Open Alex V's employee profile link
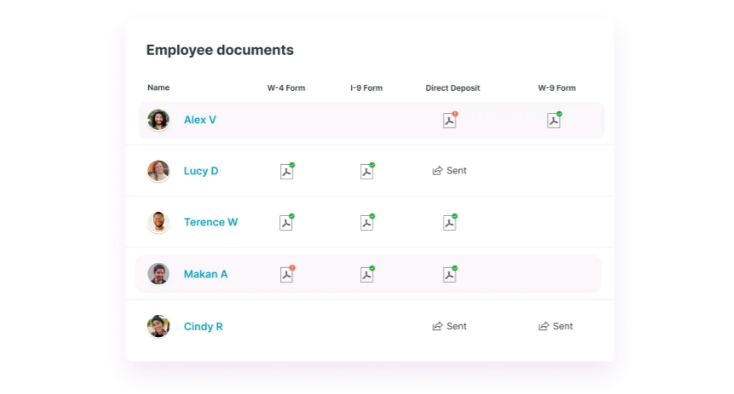 200,120
